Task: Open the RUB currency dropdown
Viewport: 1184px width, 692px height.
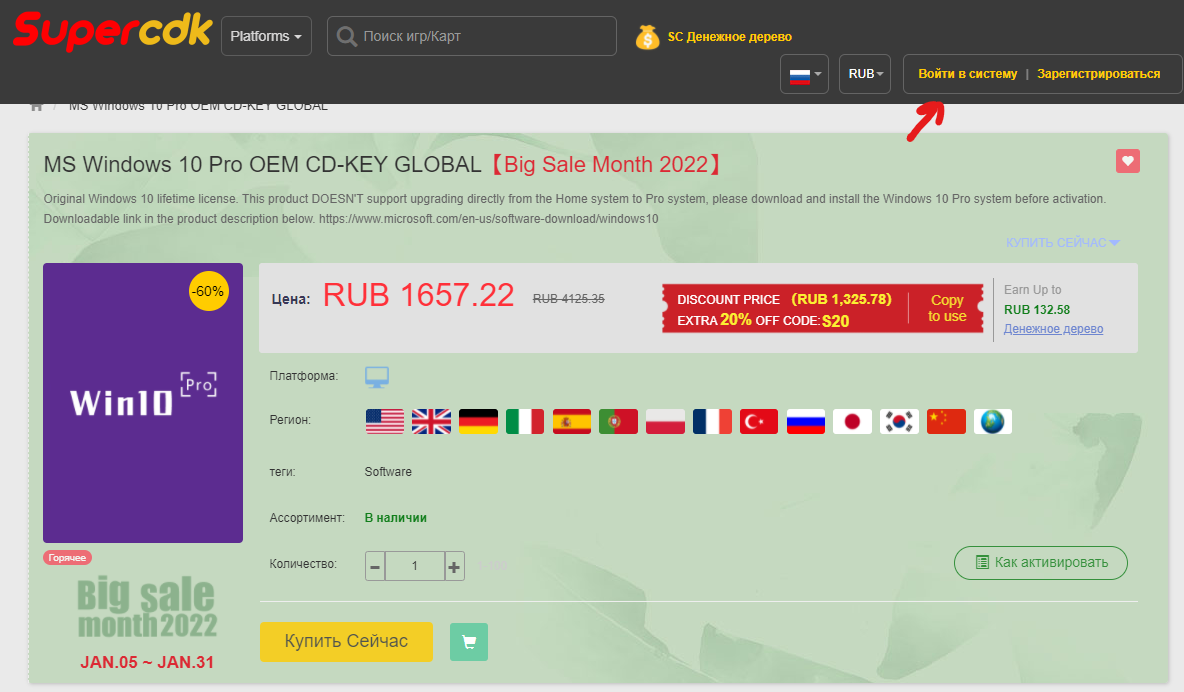Action: 865,74
